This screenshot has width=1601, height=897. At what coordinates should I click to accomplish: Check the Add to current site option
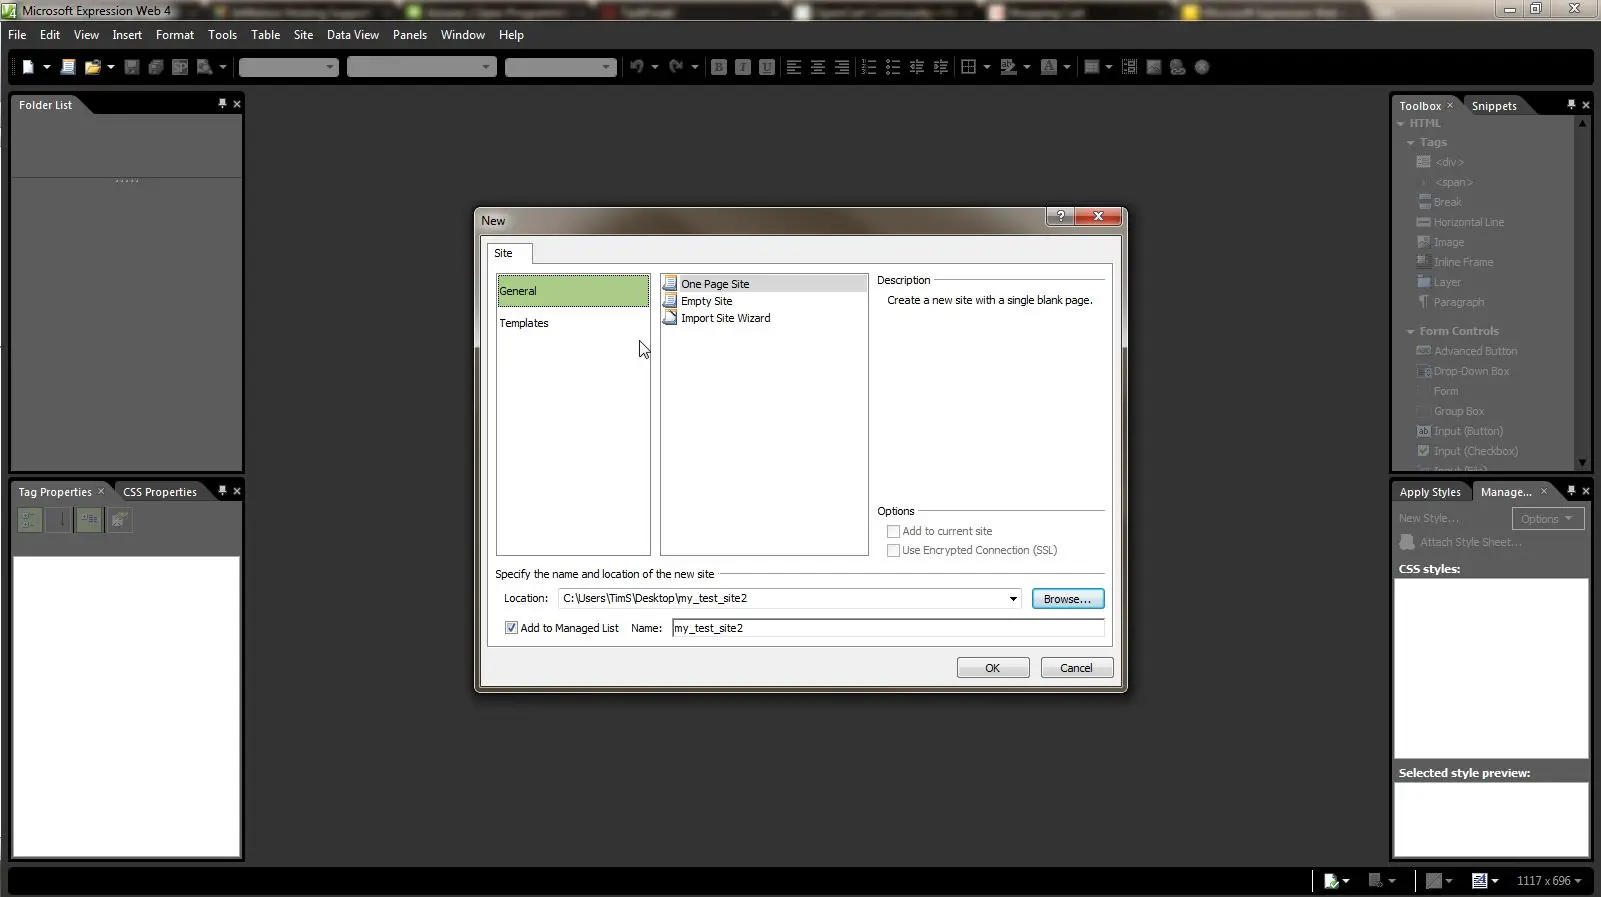893,531
